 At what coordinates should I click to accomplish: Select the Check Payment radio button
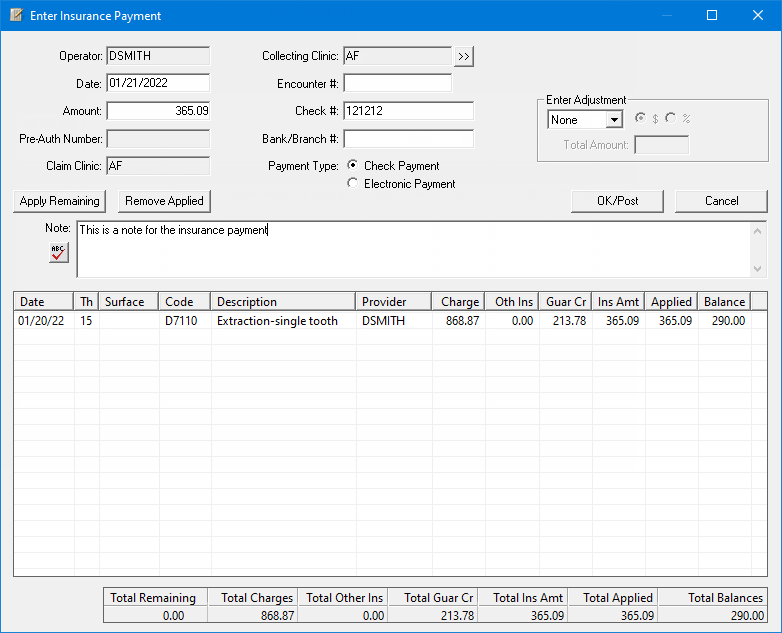[x=352, y=166]
